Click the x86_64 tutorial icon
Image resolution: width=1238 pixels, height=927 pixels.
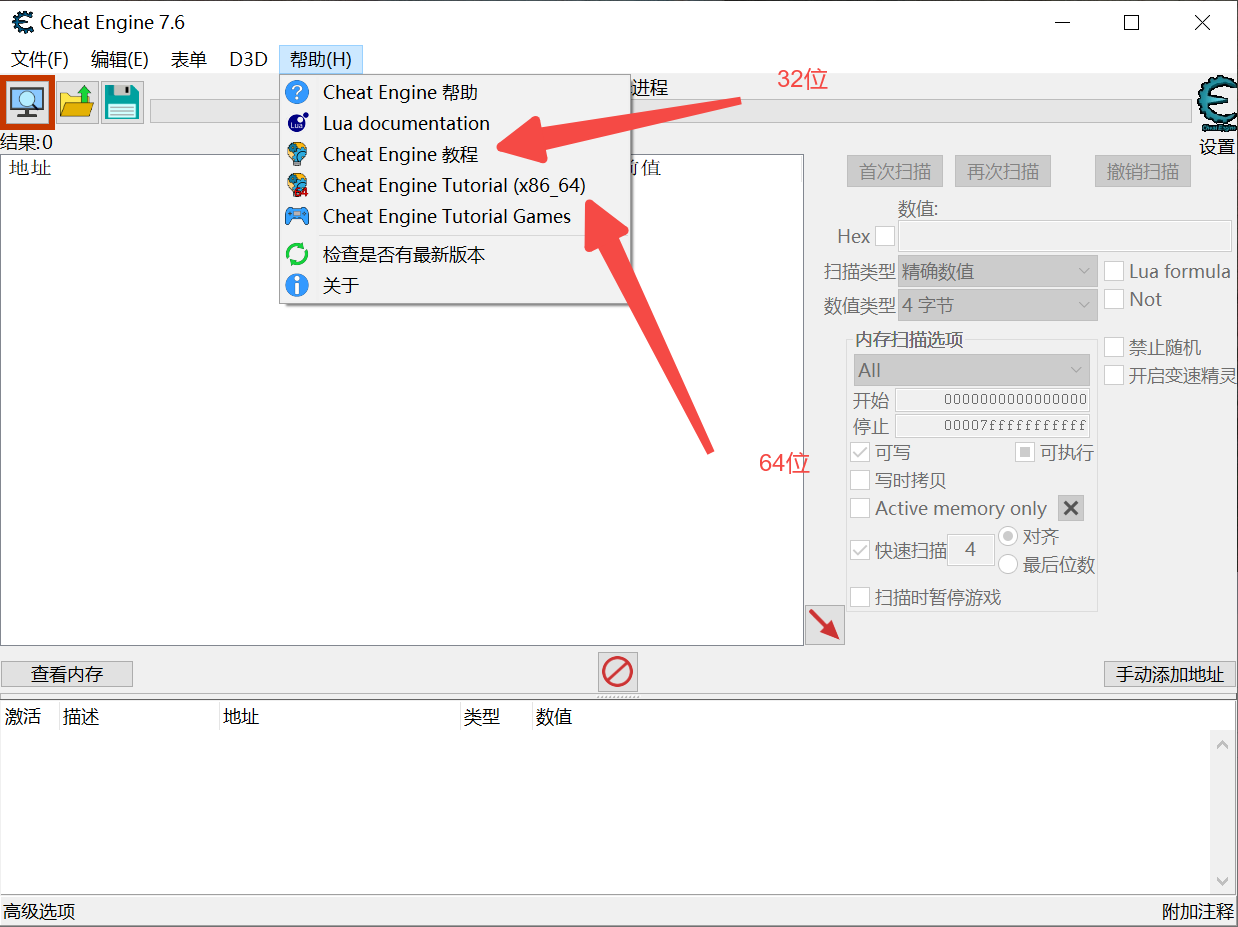coord(297,185)
